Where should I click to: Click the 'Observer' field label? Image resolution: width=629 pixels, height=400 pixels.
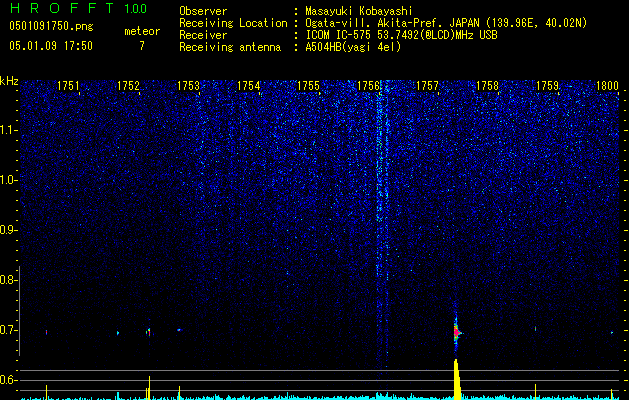pyautogui.click(x=203, y=11)
